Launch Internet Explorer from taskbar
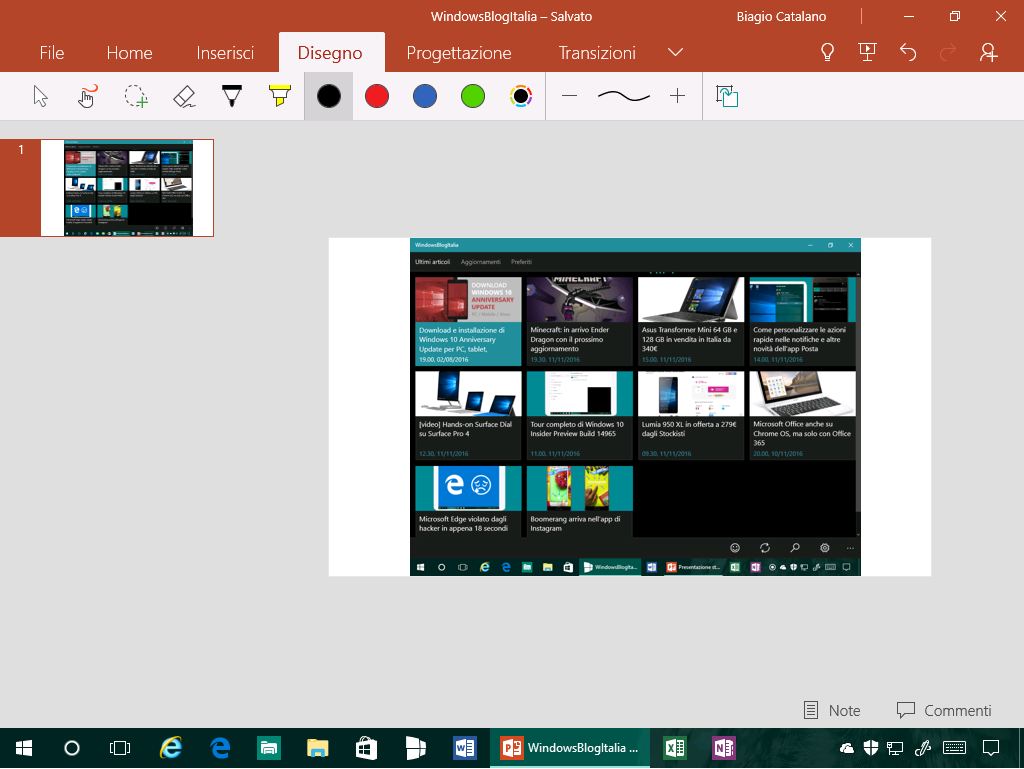1024x769 pixels. click(x=170, y=748)
